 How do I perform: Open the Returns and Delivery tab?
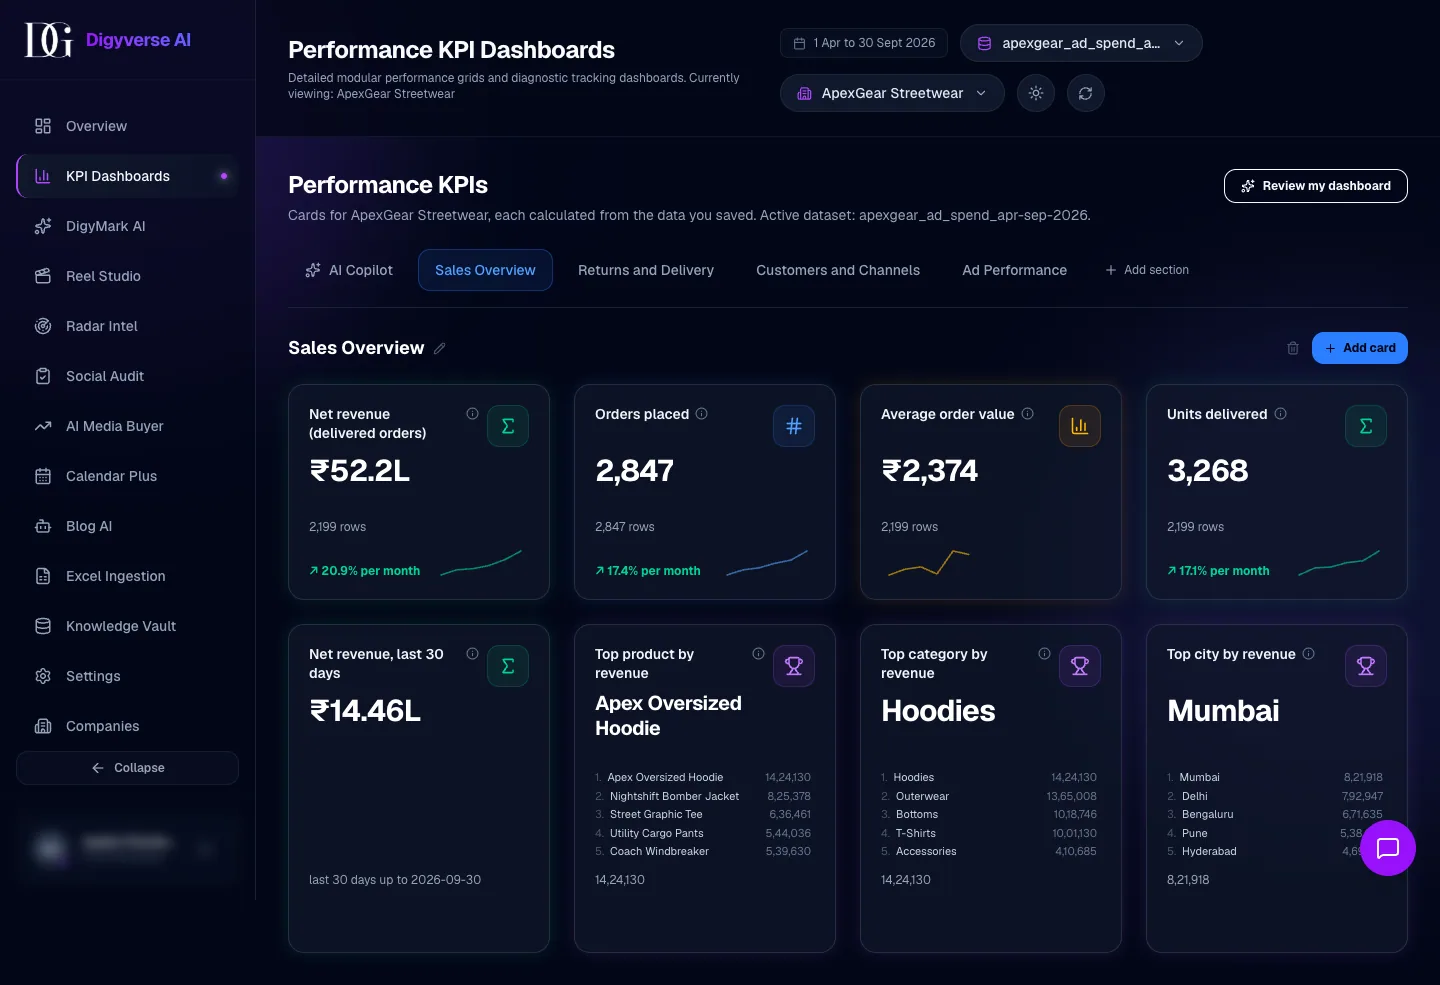click(x=646, y=270)
